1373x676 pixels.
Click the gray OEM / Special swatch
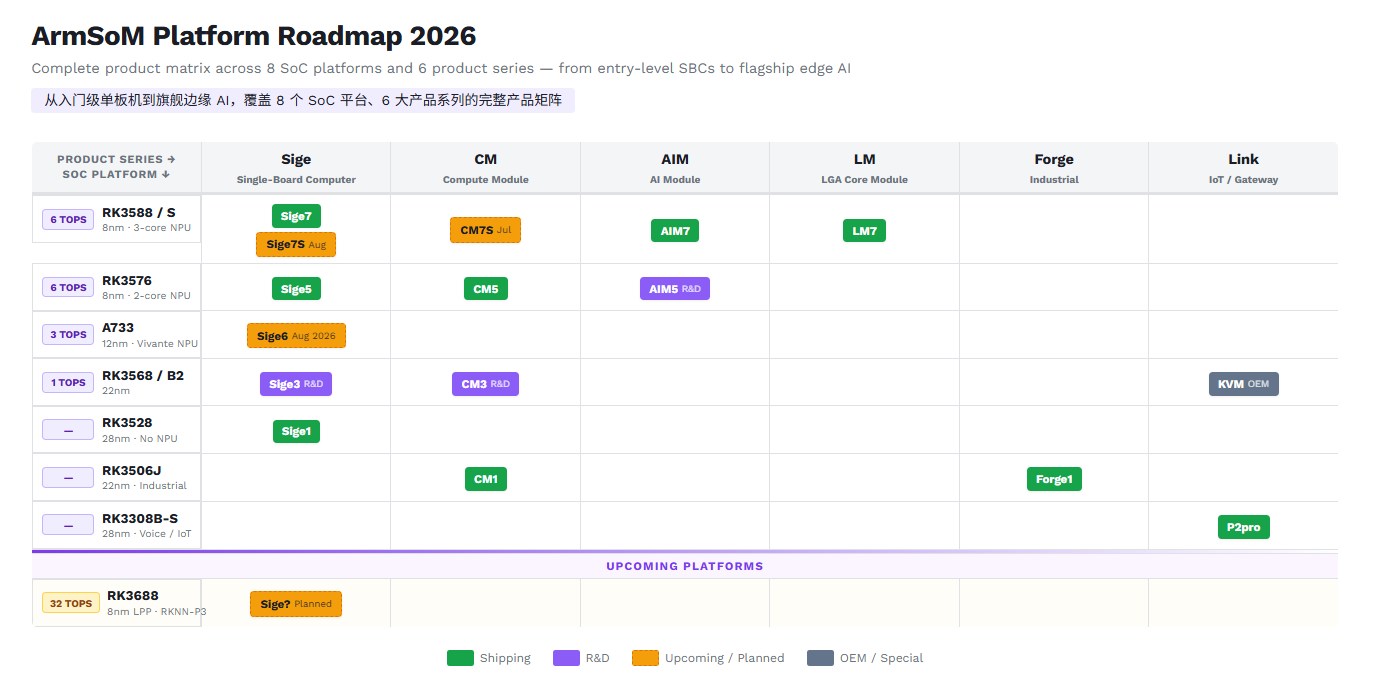(820, 658)
